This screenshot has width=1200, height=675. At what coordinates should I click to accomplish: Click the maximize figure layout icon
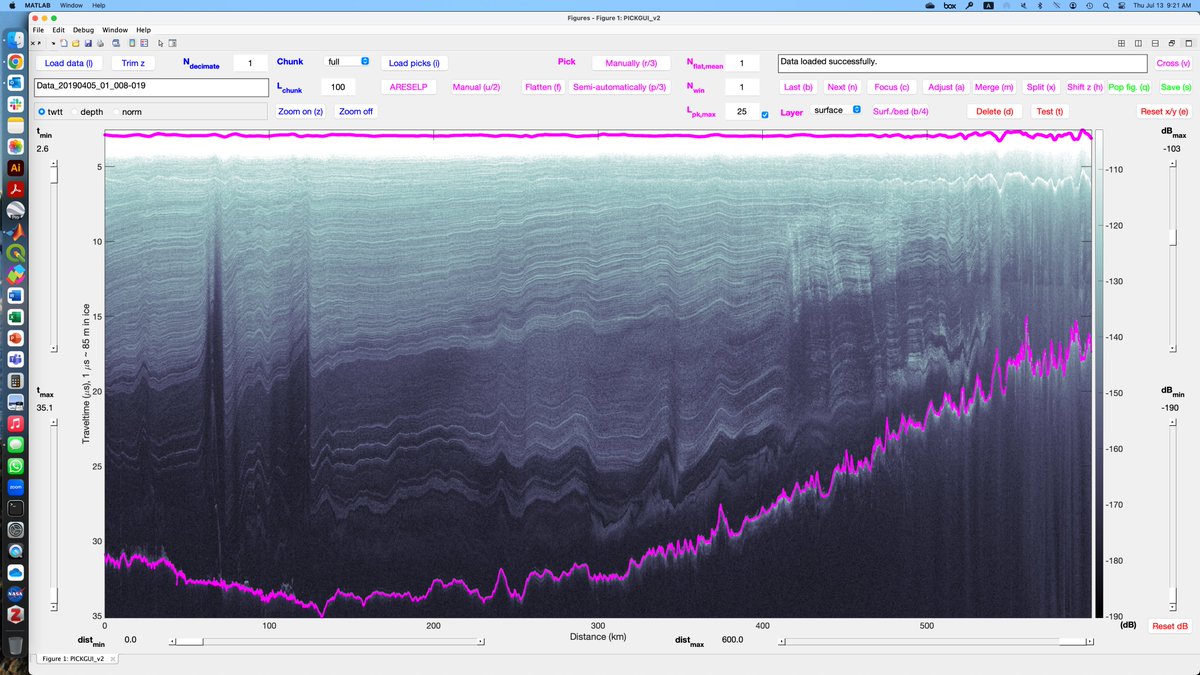1189,44
